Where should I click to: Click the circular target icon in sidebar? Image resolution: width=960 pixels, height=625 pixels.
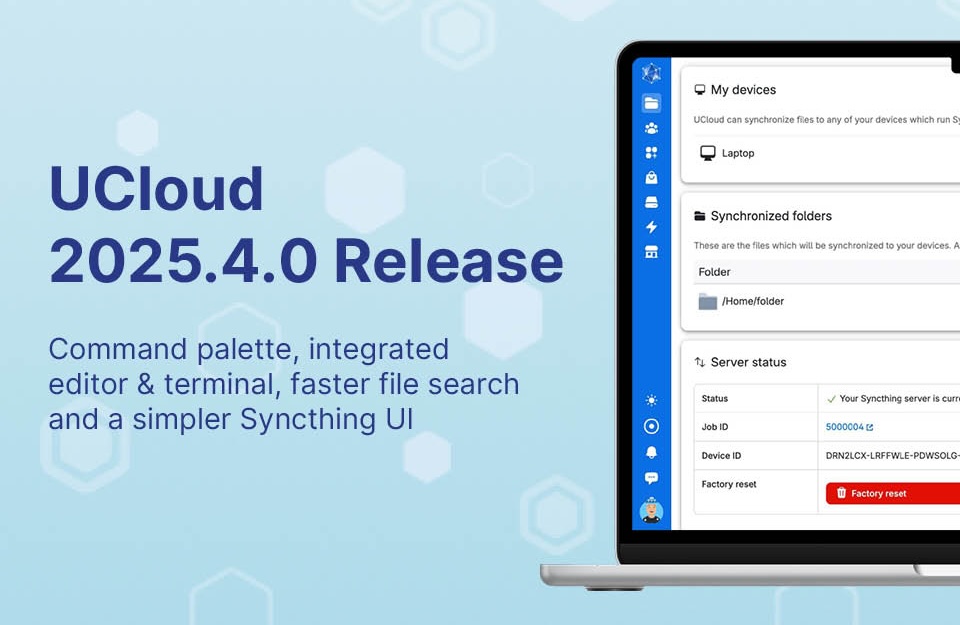(x=651, y=426)
